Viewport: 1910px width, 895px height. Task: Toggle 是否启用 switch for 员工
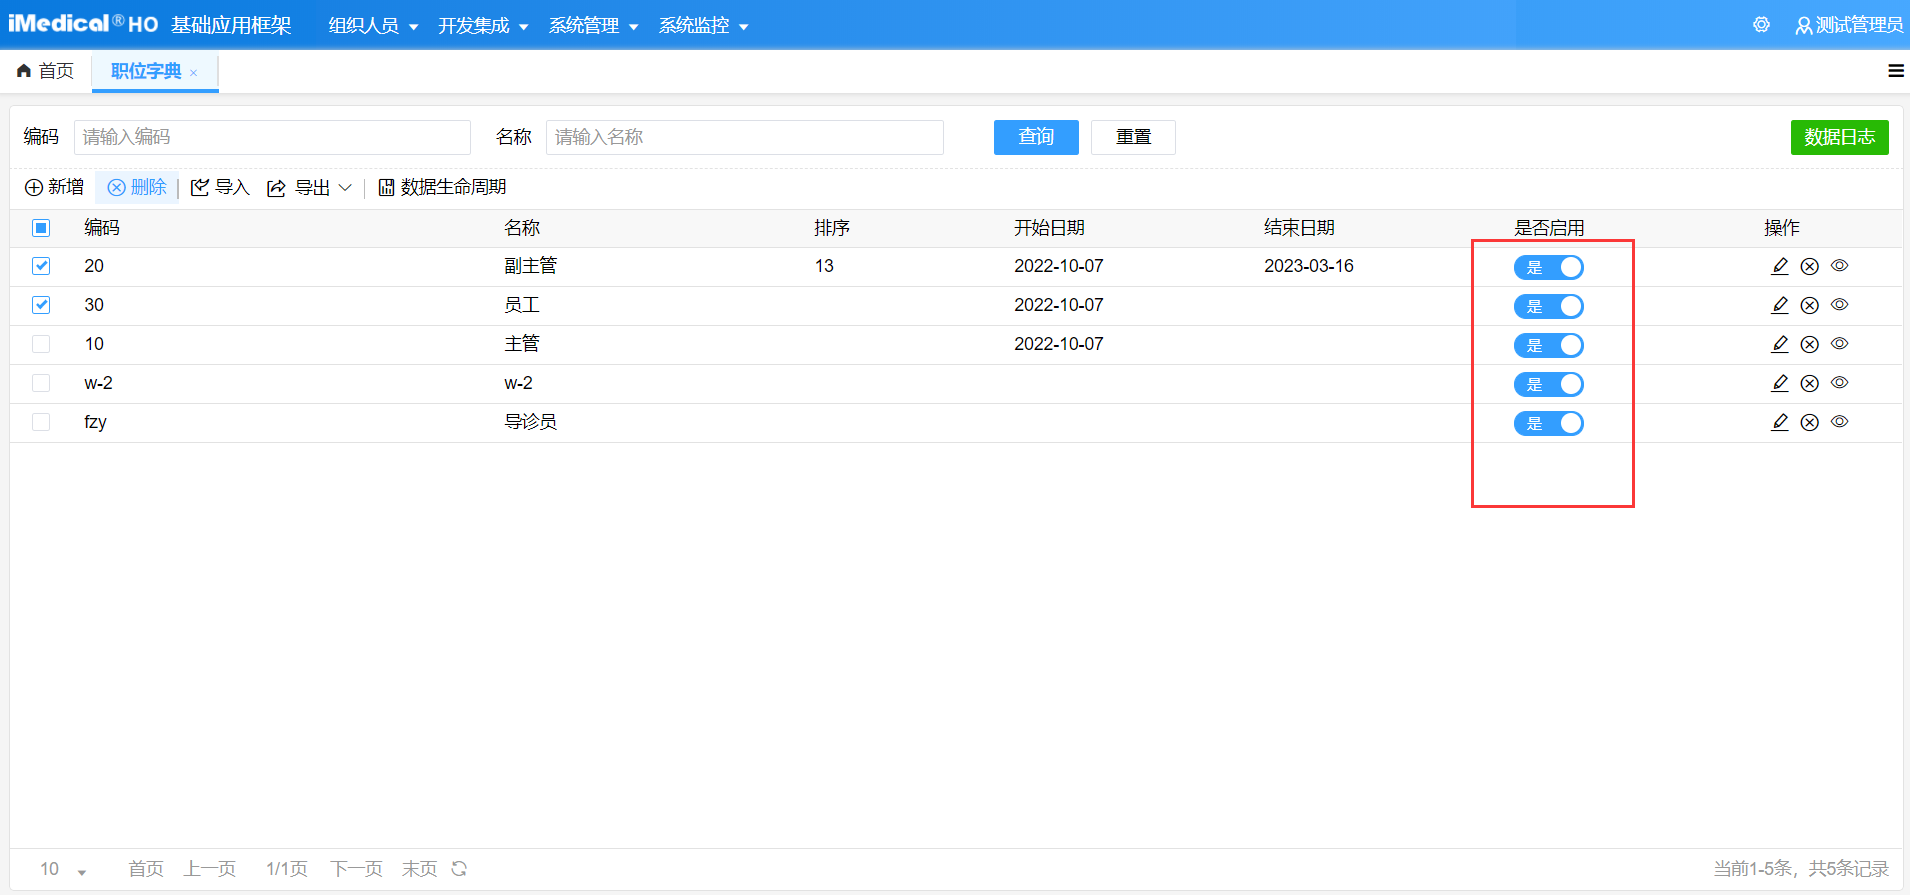click(x=1549, y=306)
